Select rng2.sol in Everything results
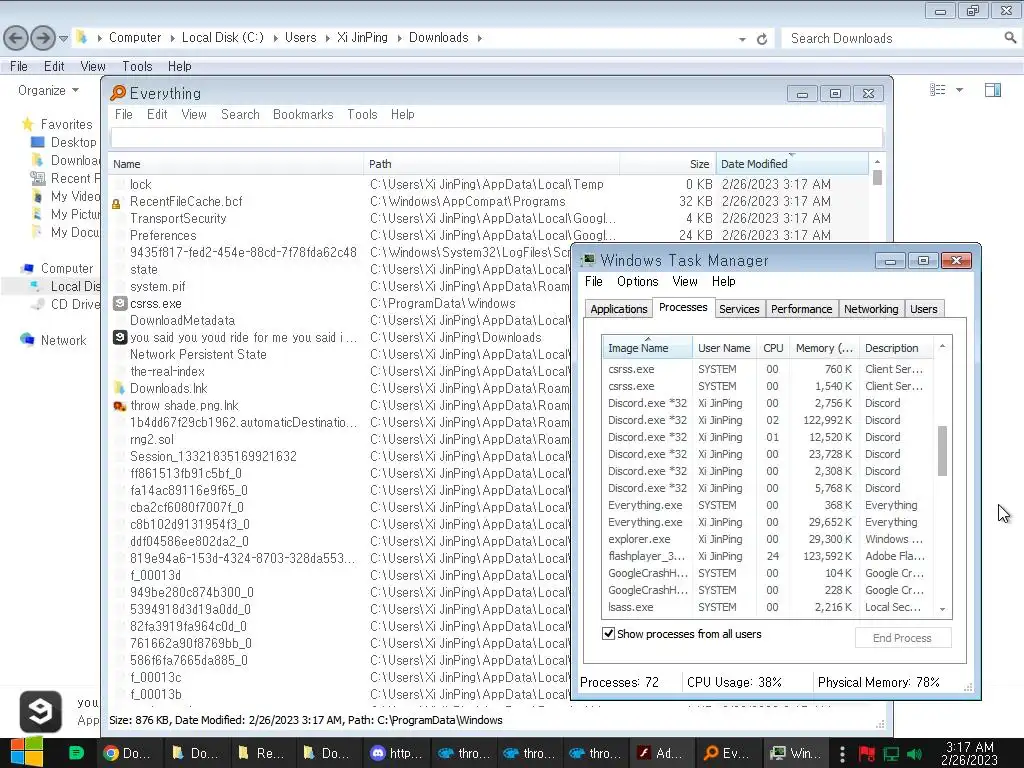Screen dimensions: 1024x768 pos(152,440)
